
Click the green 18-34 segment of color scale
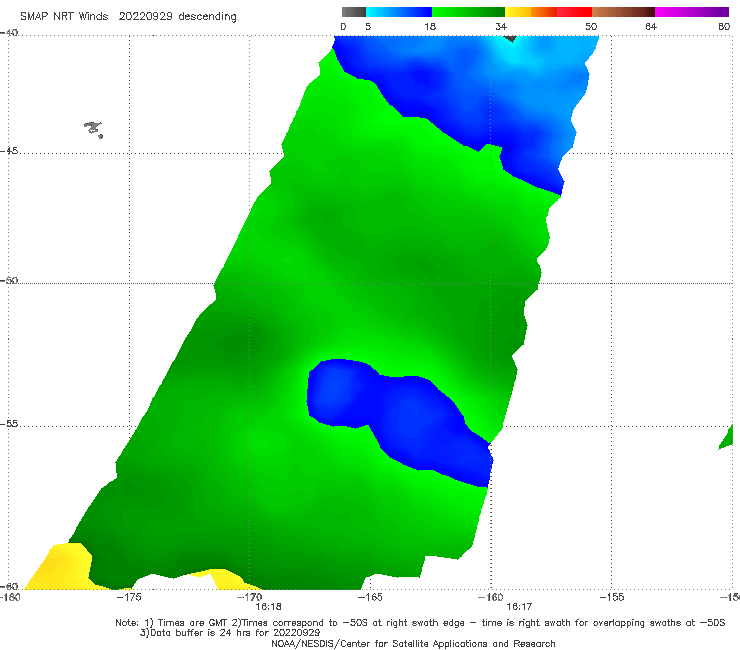pos(468,12)
